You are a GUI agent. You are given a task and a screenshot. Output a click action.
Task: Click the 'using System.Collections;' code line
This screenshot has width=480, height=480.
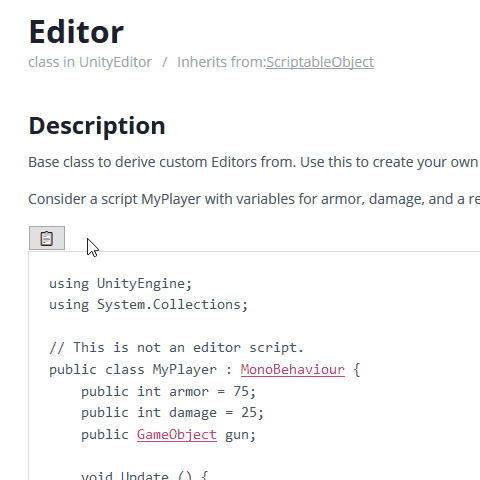coord(149,305)
